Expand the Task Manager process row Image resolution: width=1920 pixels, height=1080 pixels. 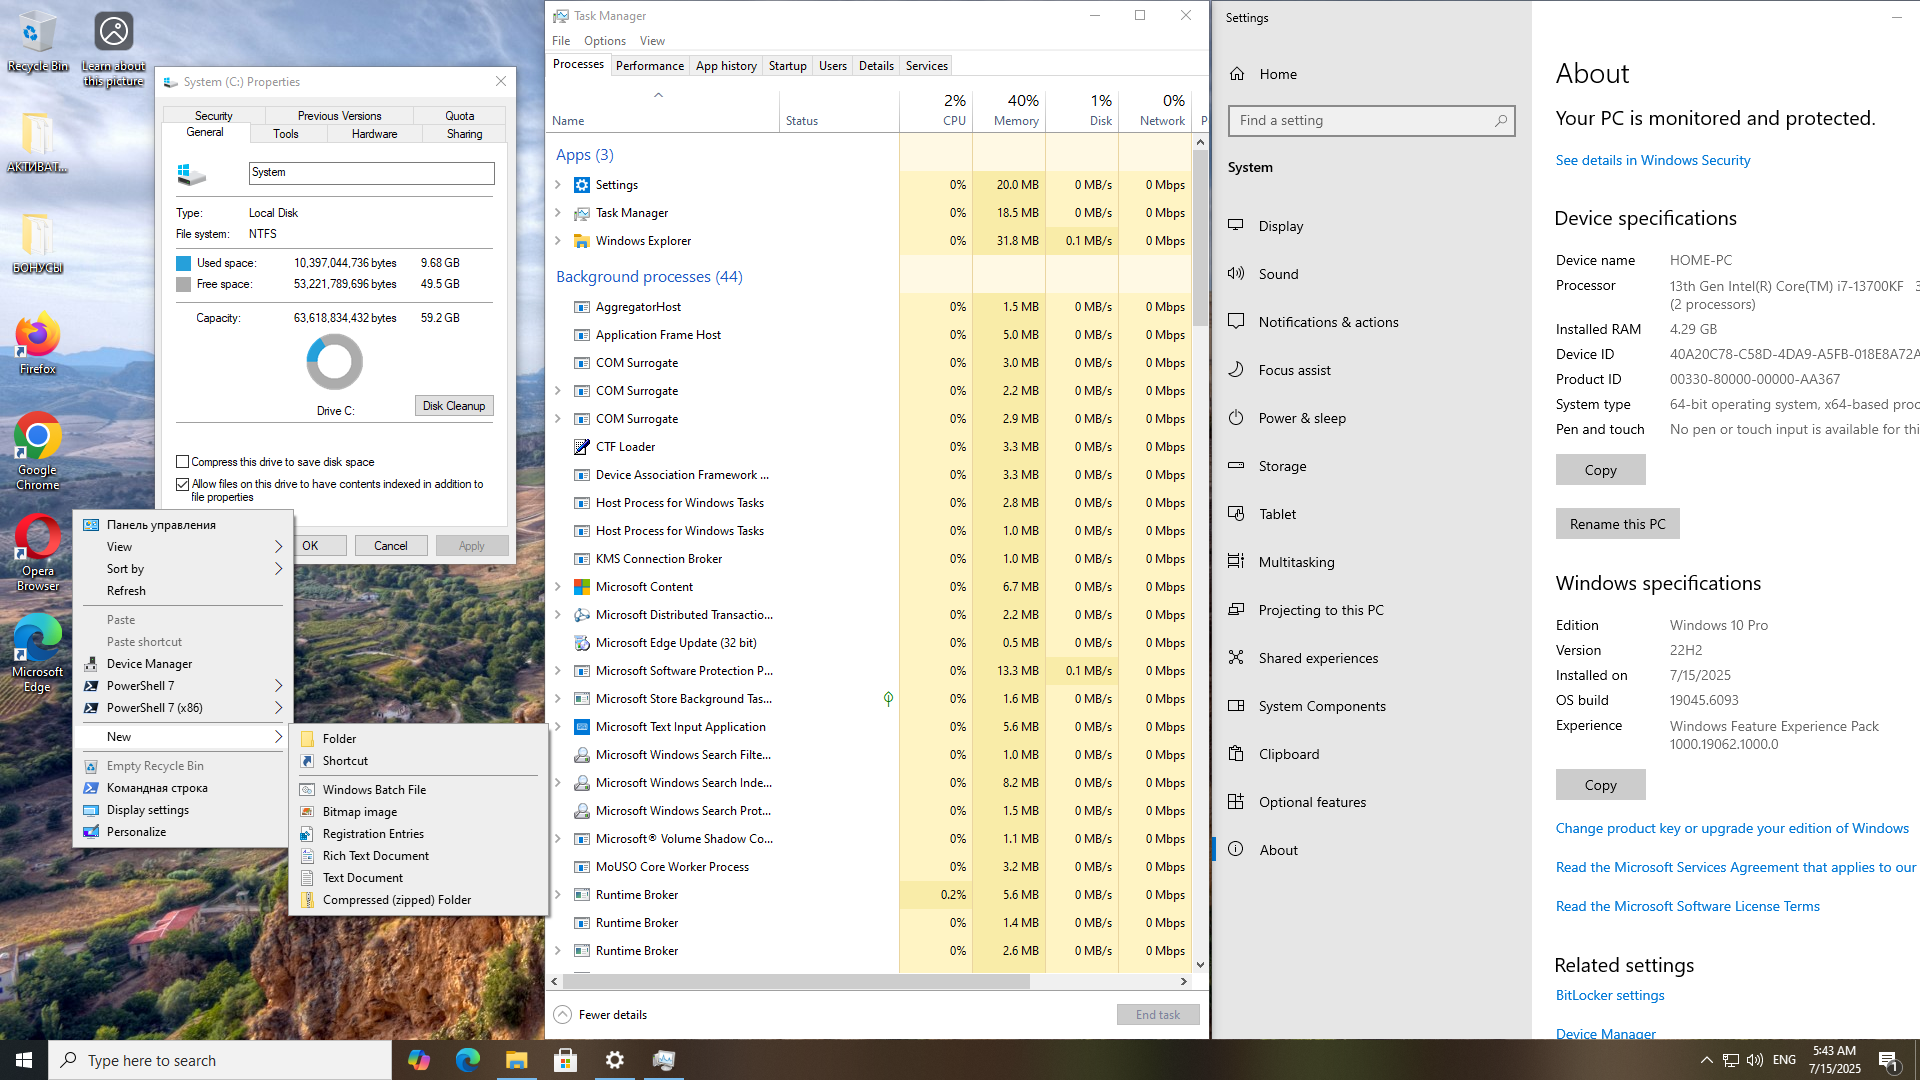[558, 213]
